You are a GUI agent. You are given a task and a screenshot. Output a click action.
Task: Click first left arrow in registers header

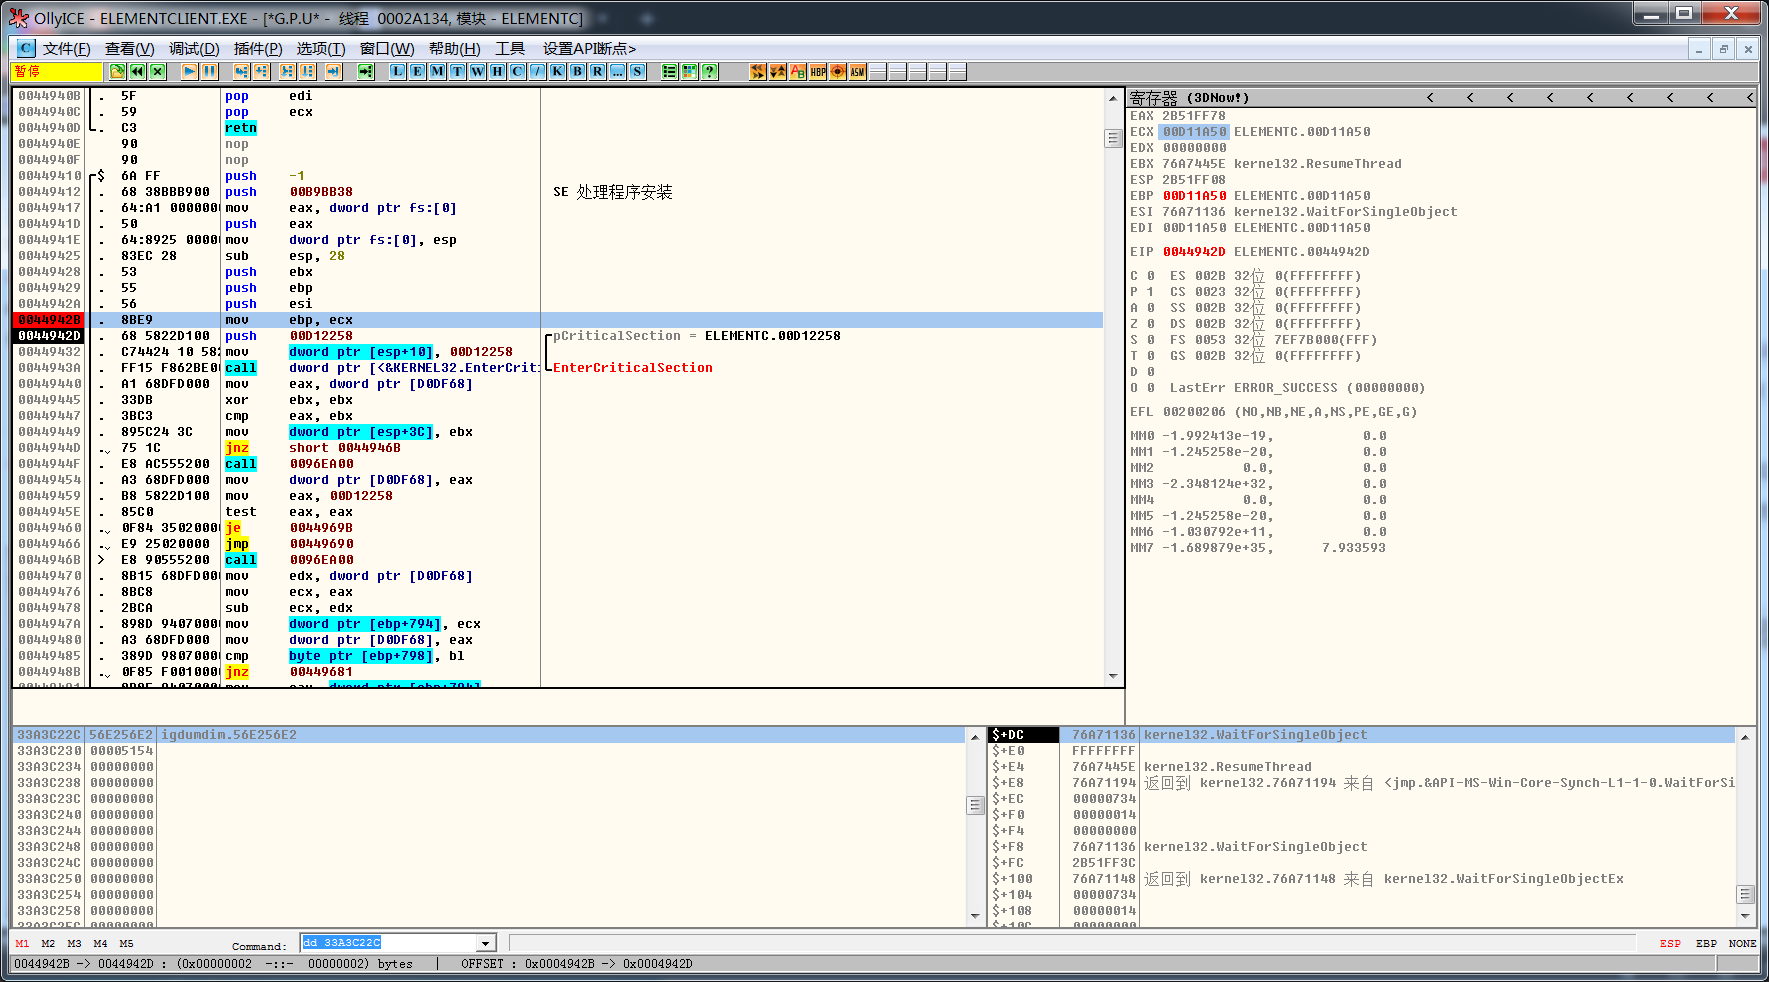point(1430,98)
